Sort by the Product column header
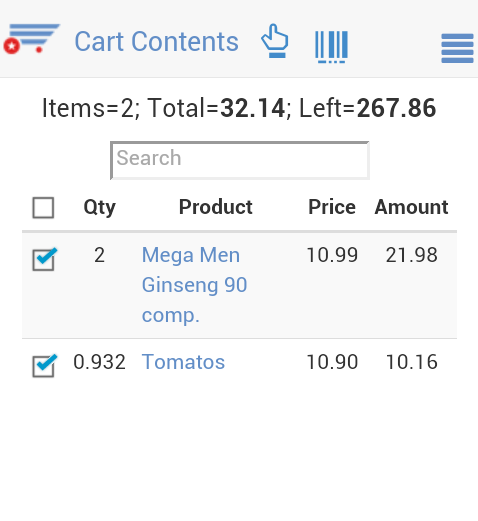 pyautogui.click(x=216, y=207)
